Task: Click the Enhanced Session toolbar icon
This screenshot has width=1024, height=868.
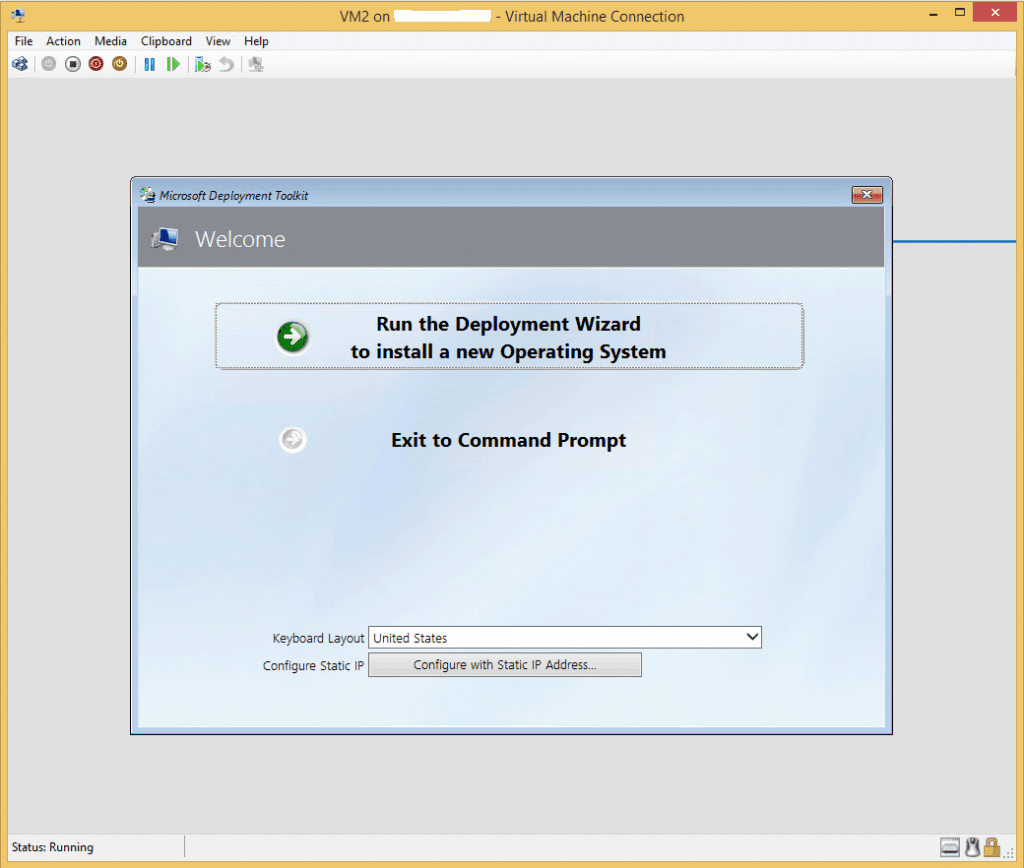Action: coord(256,64)
